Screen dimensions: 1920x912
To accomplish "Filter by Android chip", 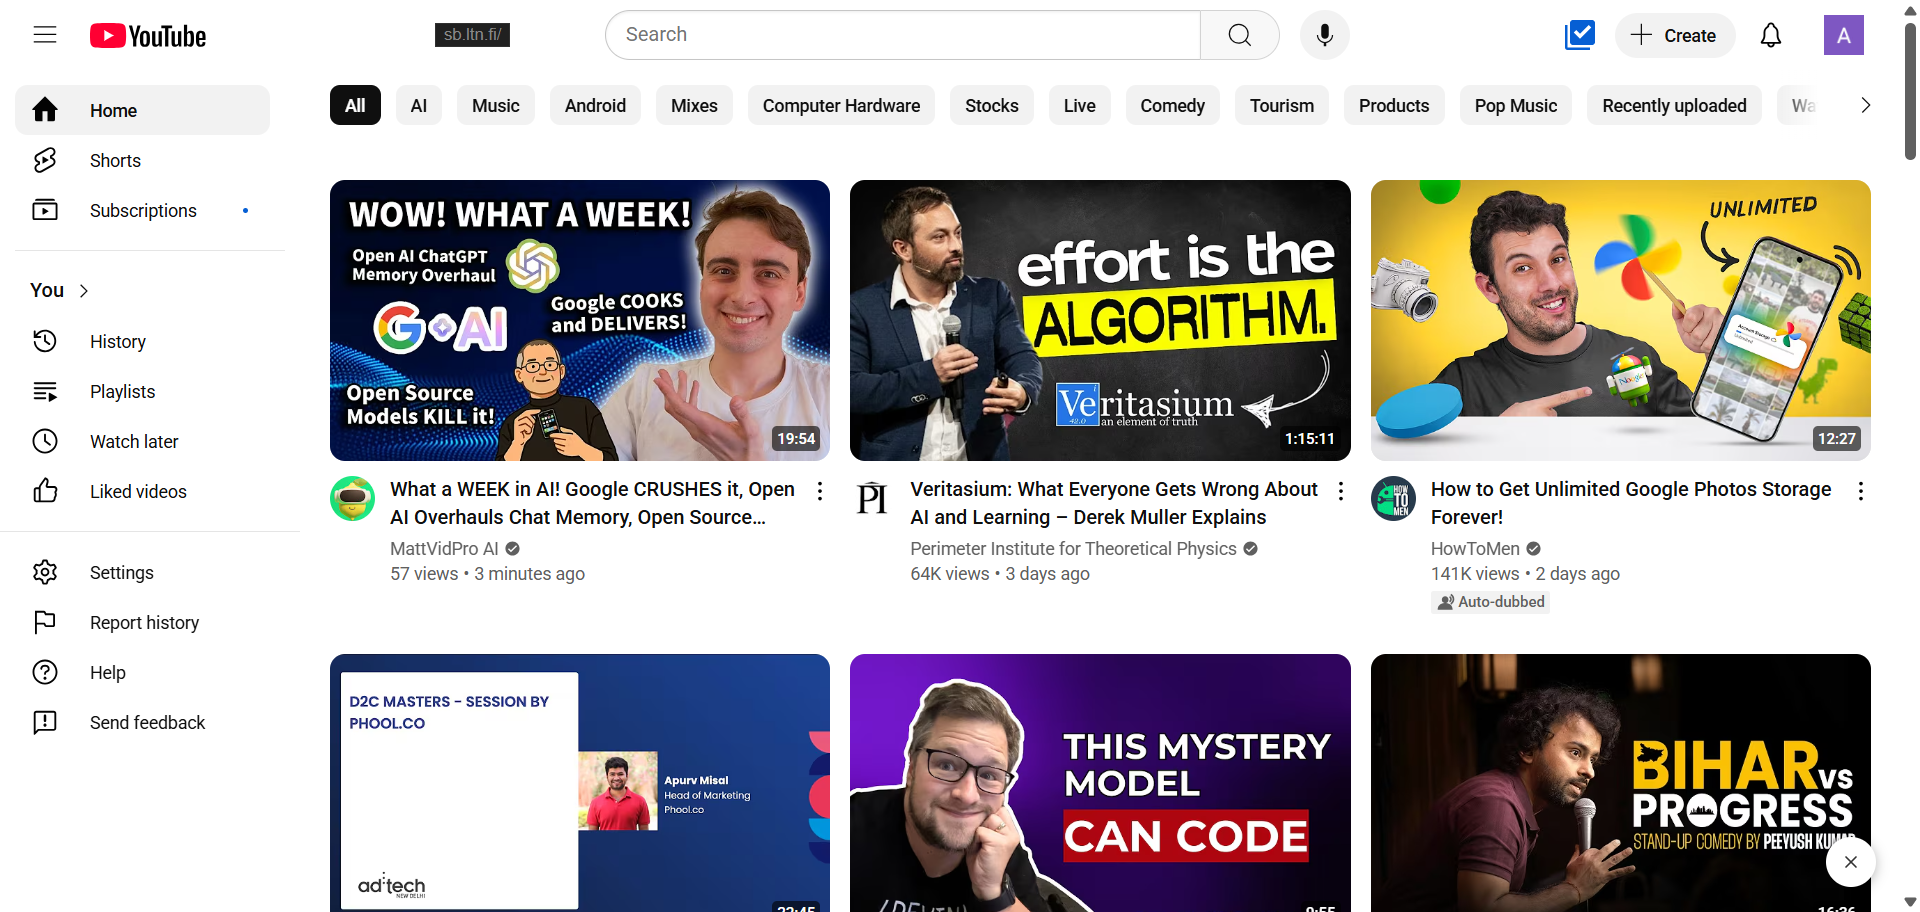I will [x=595, y=106].
